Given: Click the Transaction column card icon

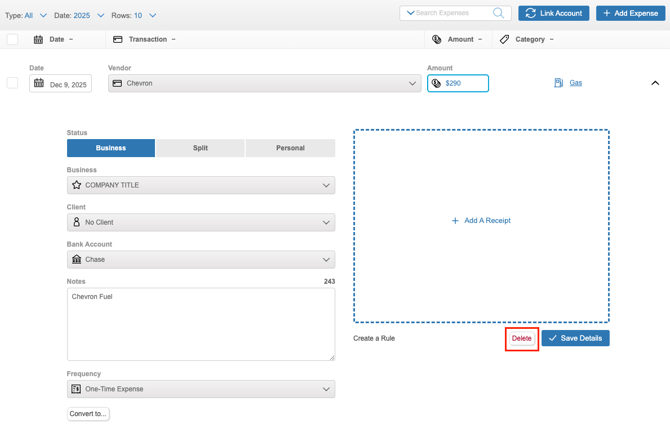Looking at the screenshot, I should tap(118, 40).
